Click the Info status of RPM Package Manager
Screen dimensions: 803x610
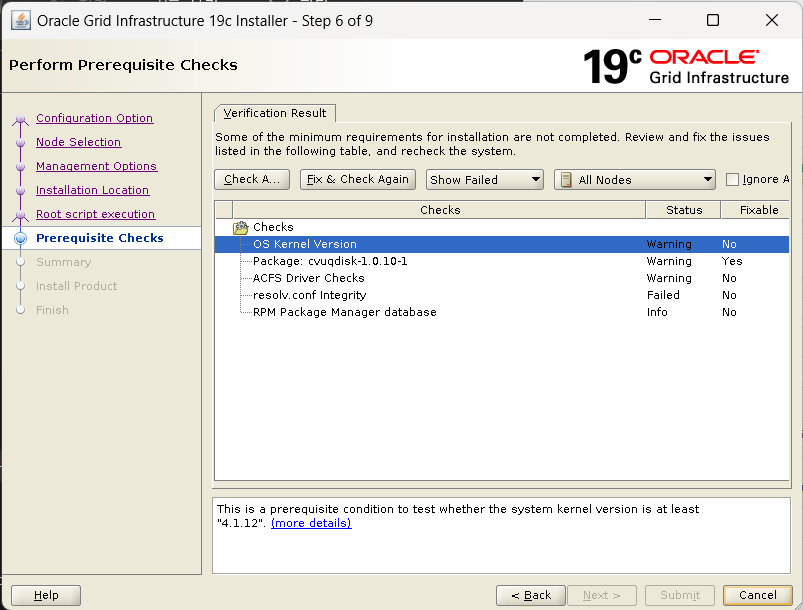pos(657,312)
